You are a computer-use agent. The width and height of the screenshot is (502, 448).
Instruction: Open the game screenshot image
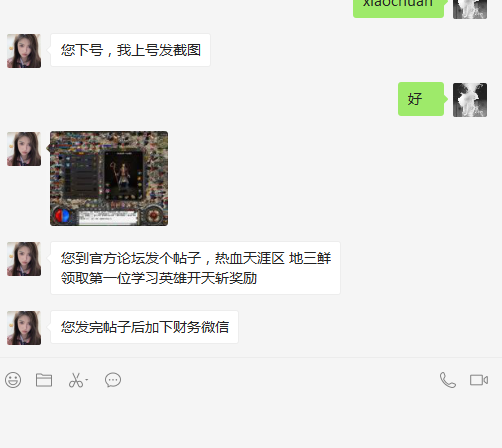pos(109,178)
